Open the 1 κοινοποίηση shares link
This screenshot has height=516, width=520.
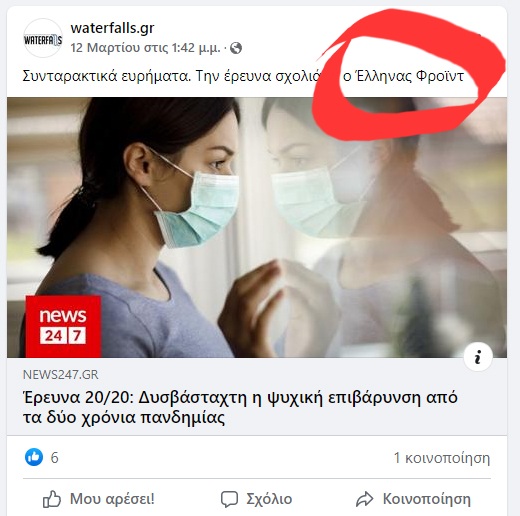click(x=442, y=458)
